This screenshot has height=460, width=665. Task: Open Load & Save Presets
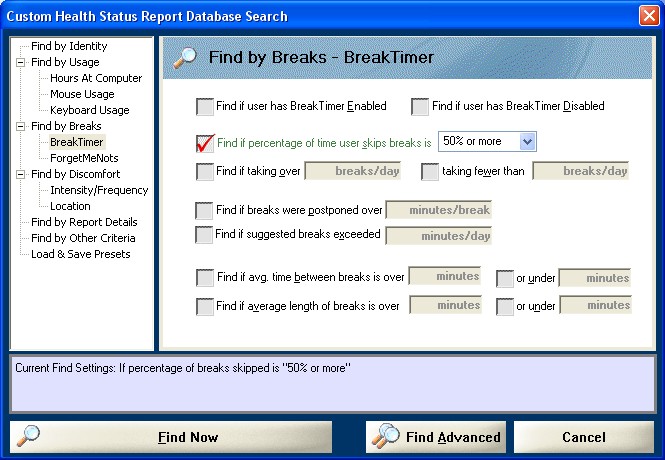(81, 254)
